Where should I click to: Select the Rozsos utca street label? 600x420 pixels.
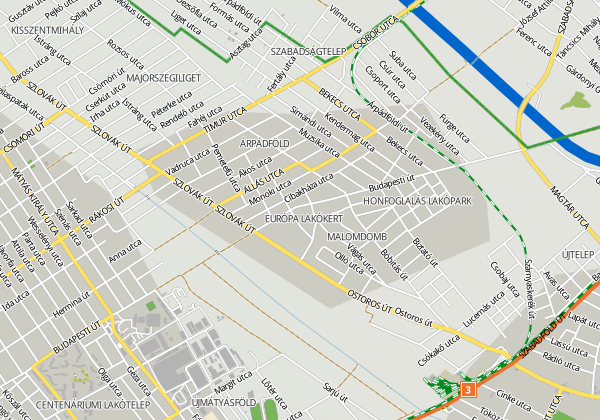pos(126,54)
